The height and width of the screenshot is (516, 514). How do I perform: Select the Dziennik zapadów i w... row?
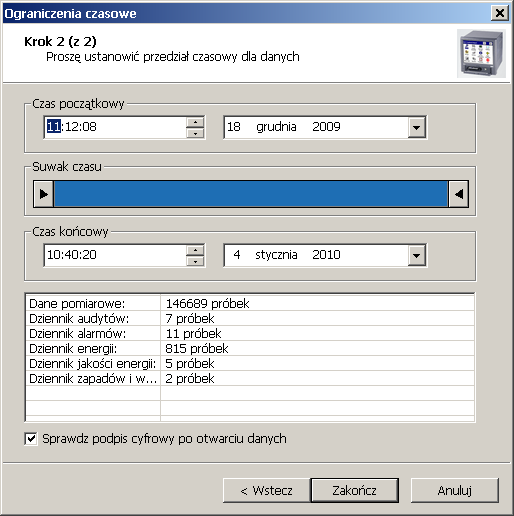coord(250,378)
